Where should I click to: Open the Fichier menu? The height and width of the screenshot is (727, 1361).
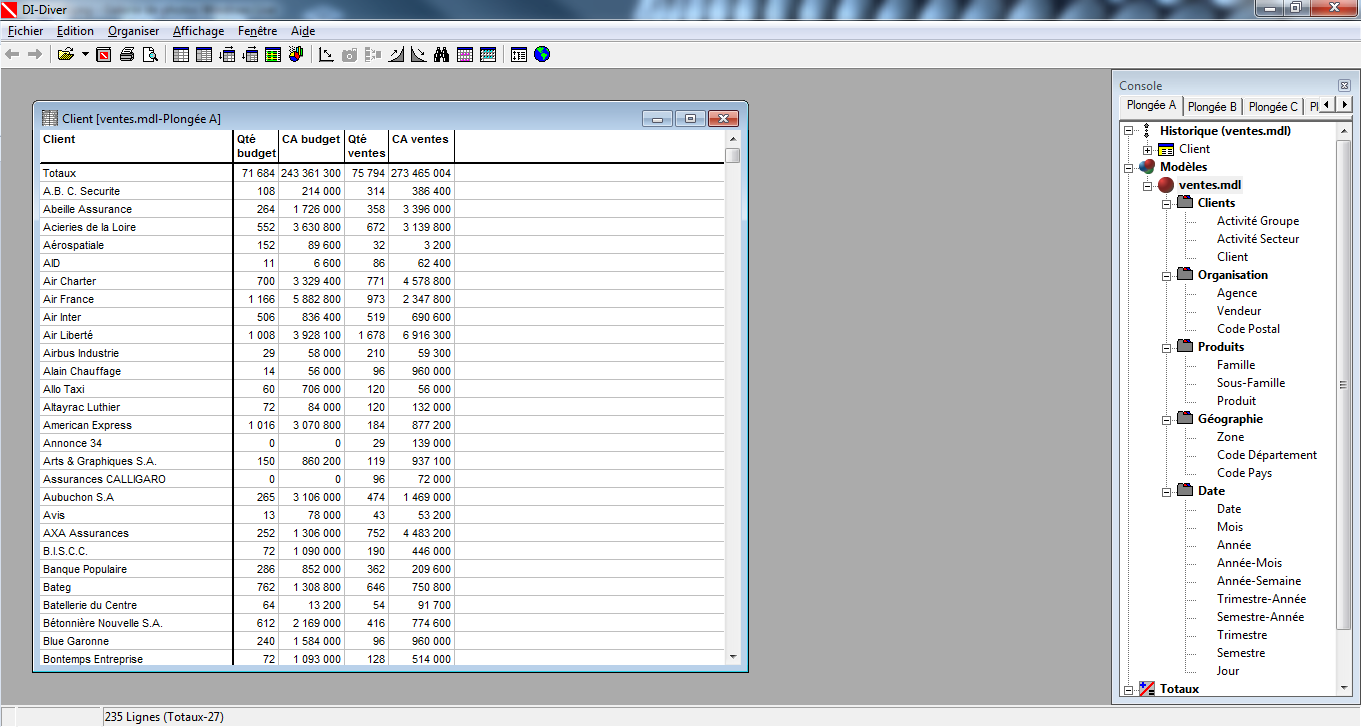click(x=25, y=31)
